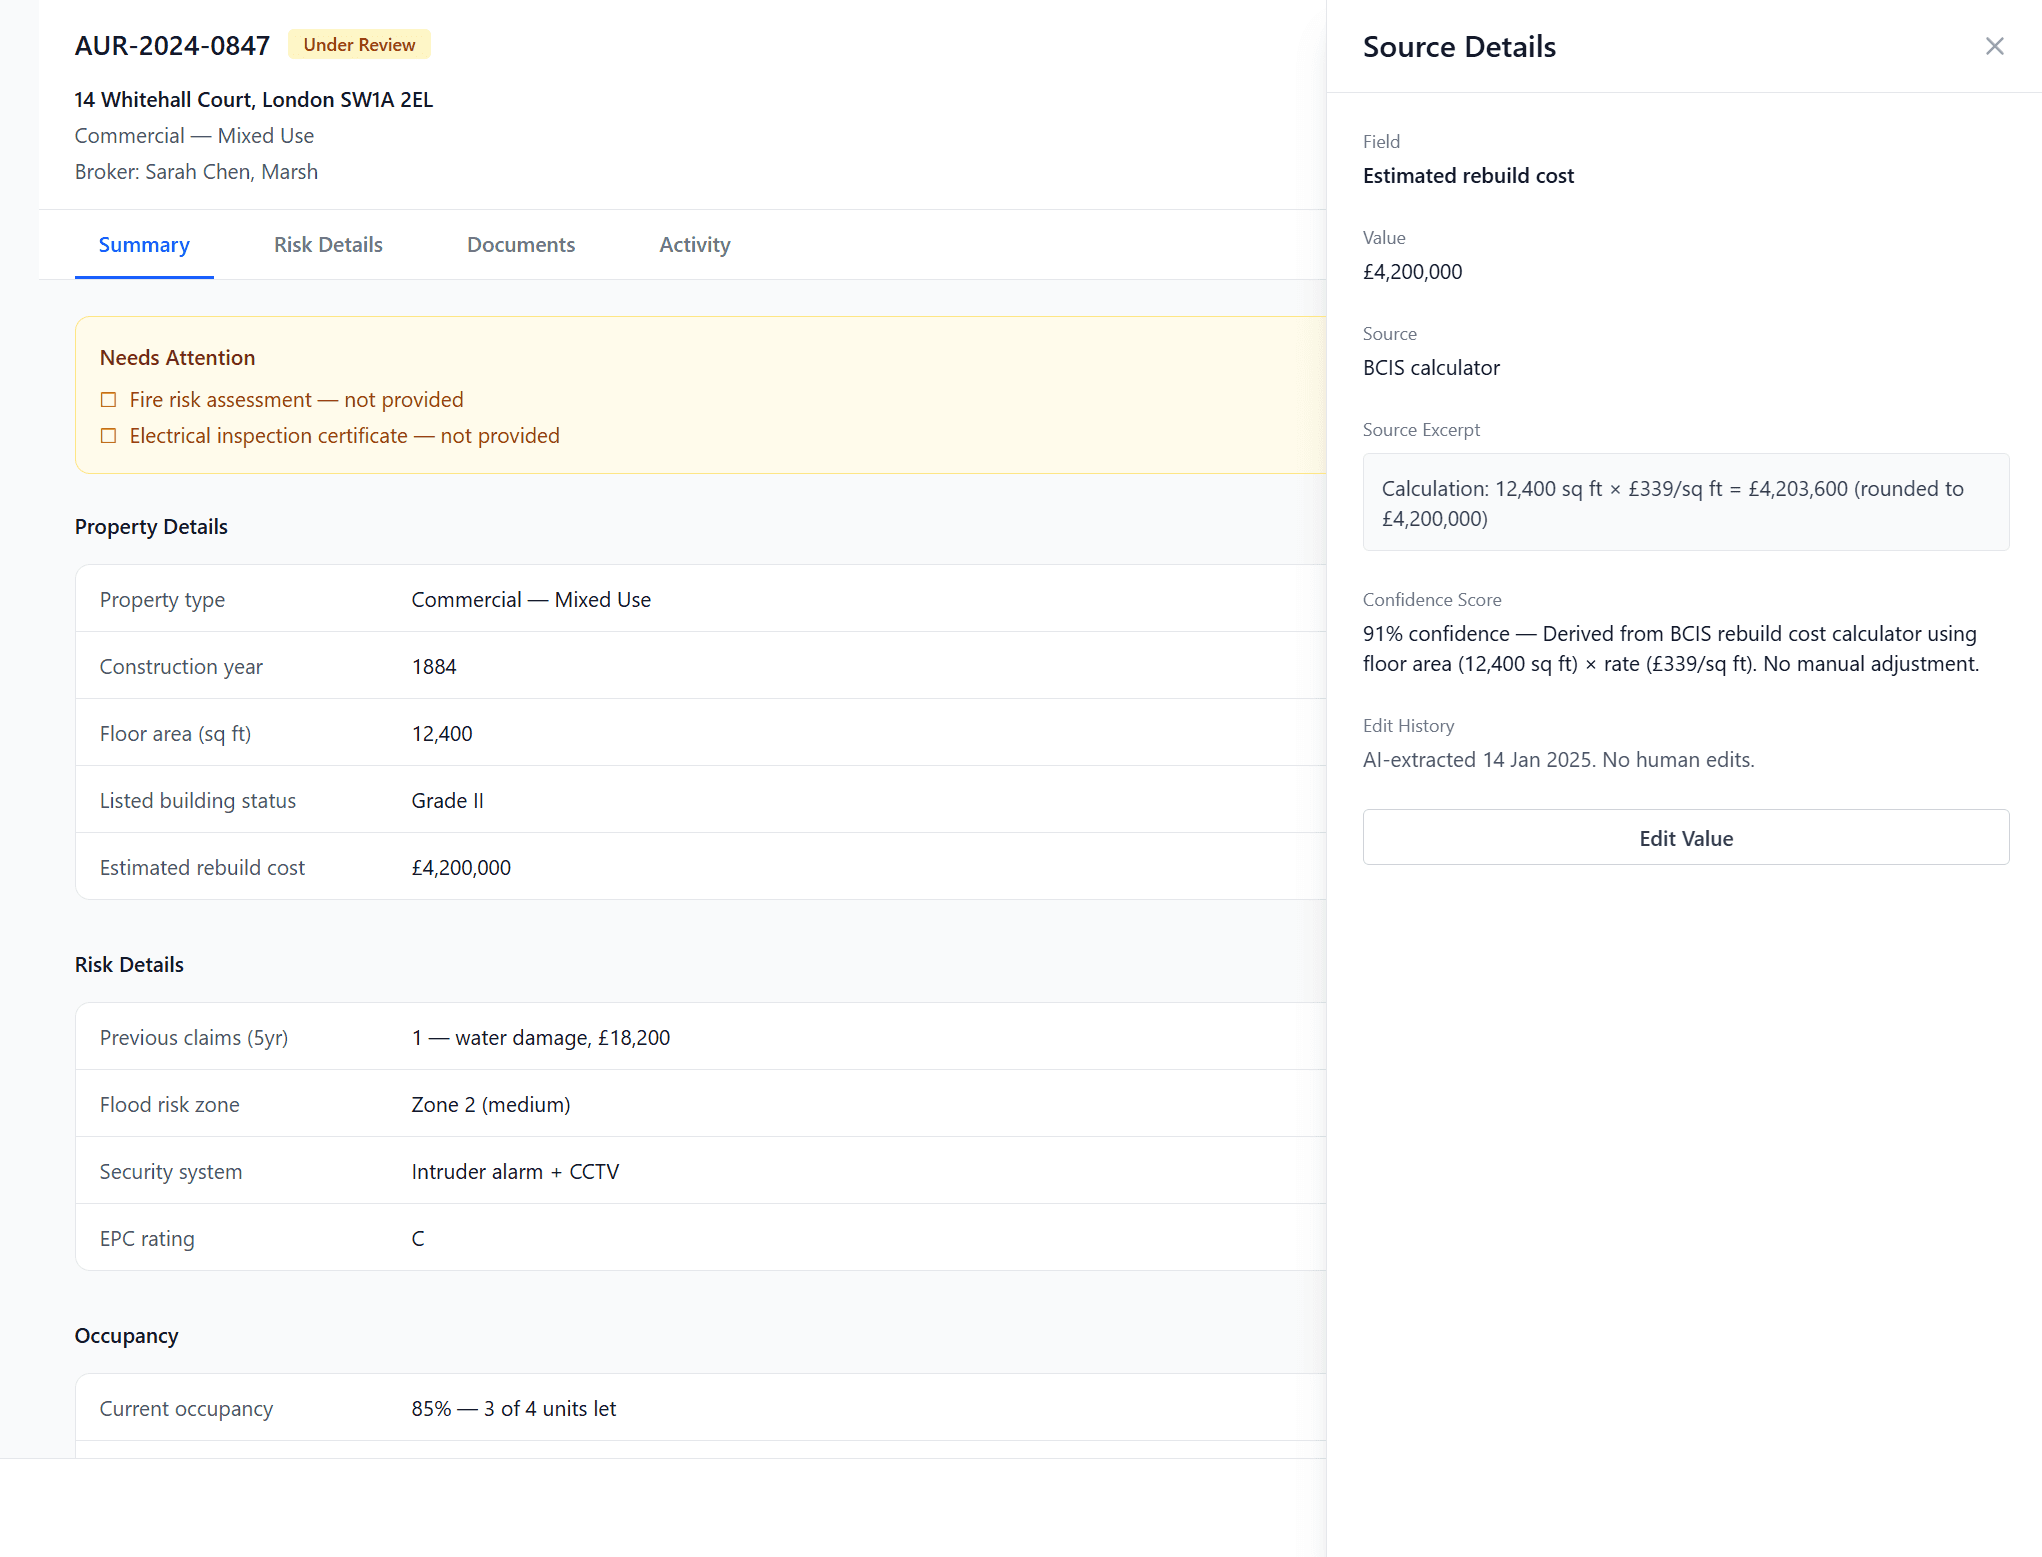The height and width of the screenshot is (1557, 2042).
Task: Click the Previous claims water damage value
Action: [540, 1038]
